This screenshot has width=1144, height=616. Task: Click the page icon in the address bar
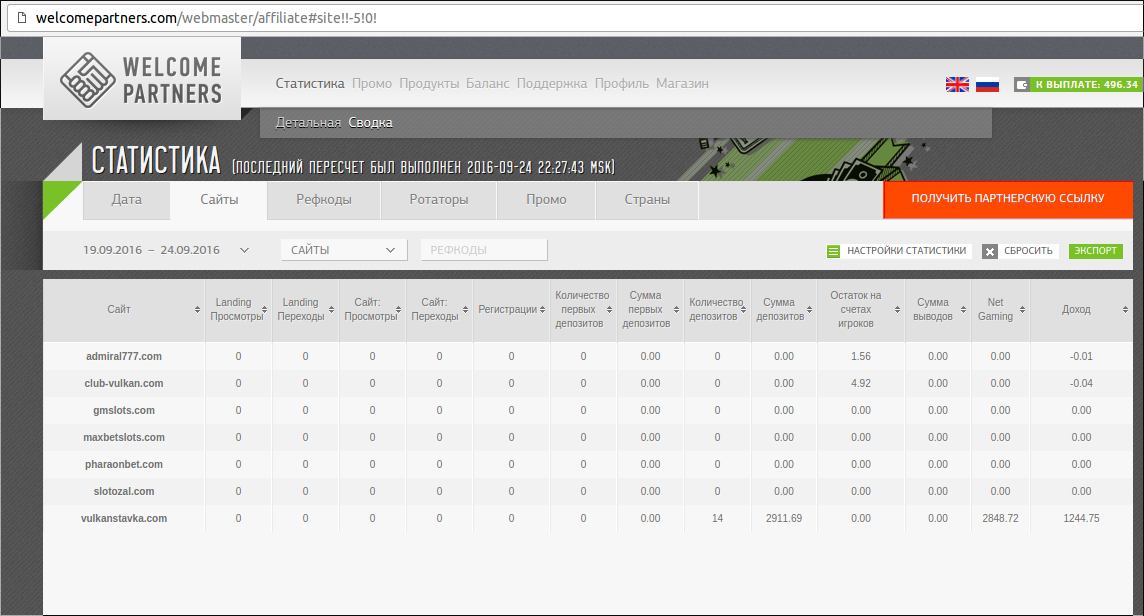[22, 18]
